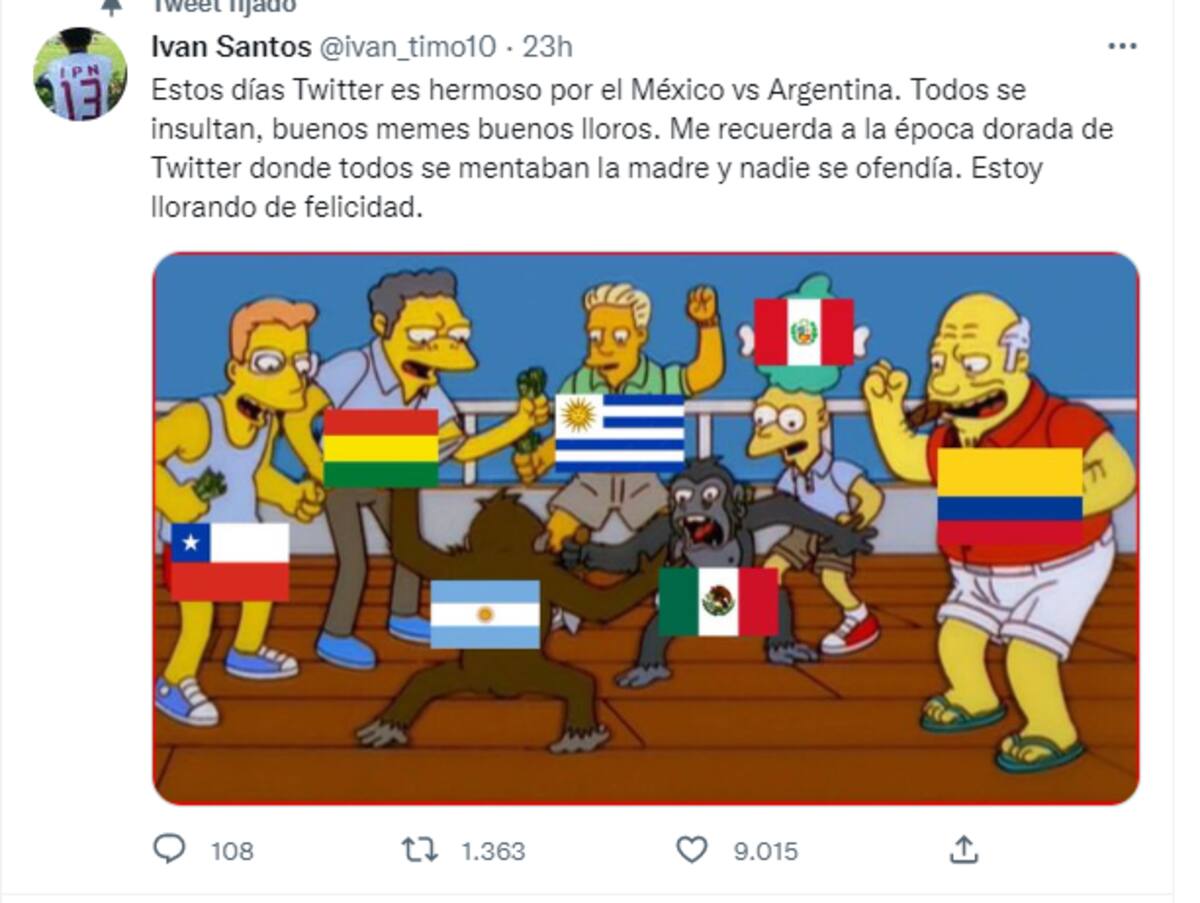Click the pinned tweet pin icon
Viewport: 1200px width, 903px height.
click(x=112, y=7)
